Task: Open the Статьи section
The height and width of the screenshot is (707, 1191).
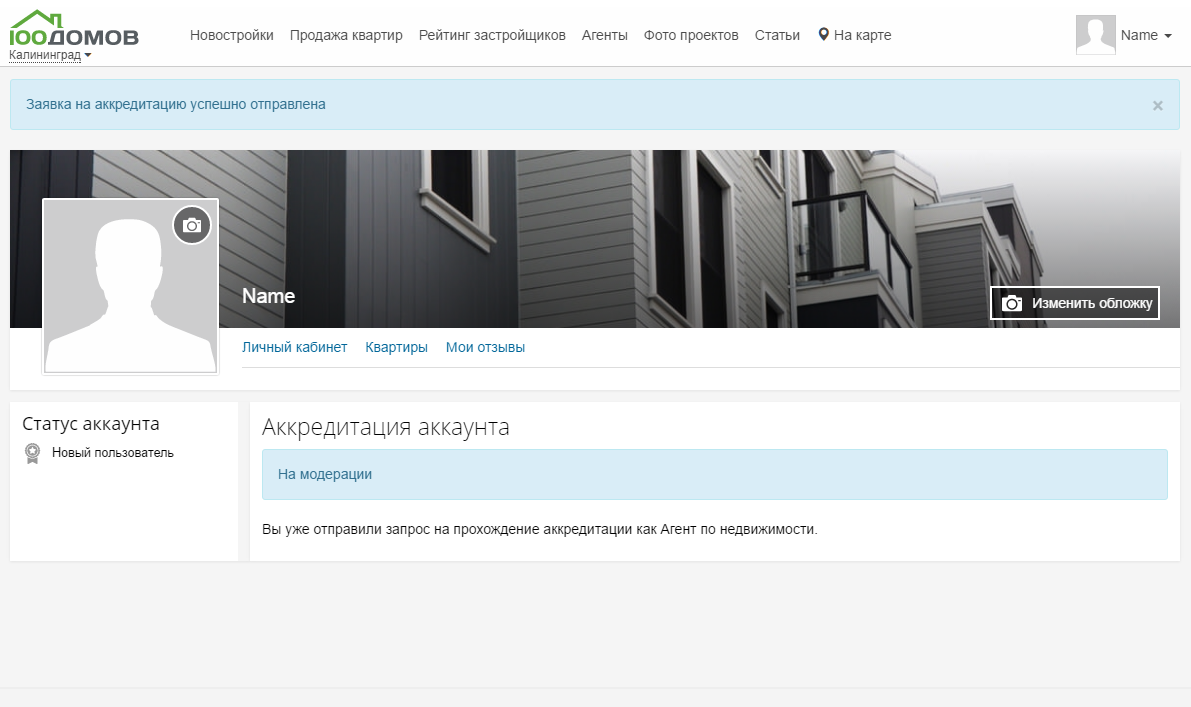Action: 777,35
